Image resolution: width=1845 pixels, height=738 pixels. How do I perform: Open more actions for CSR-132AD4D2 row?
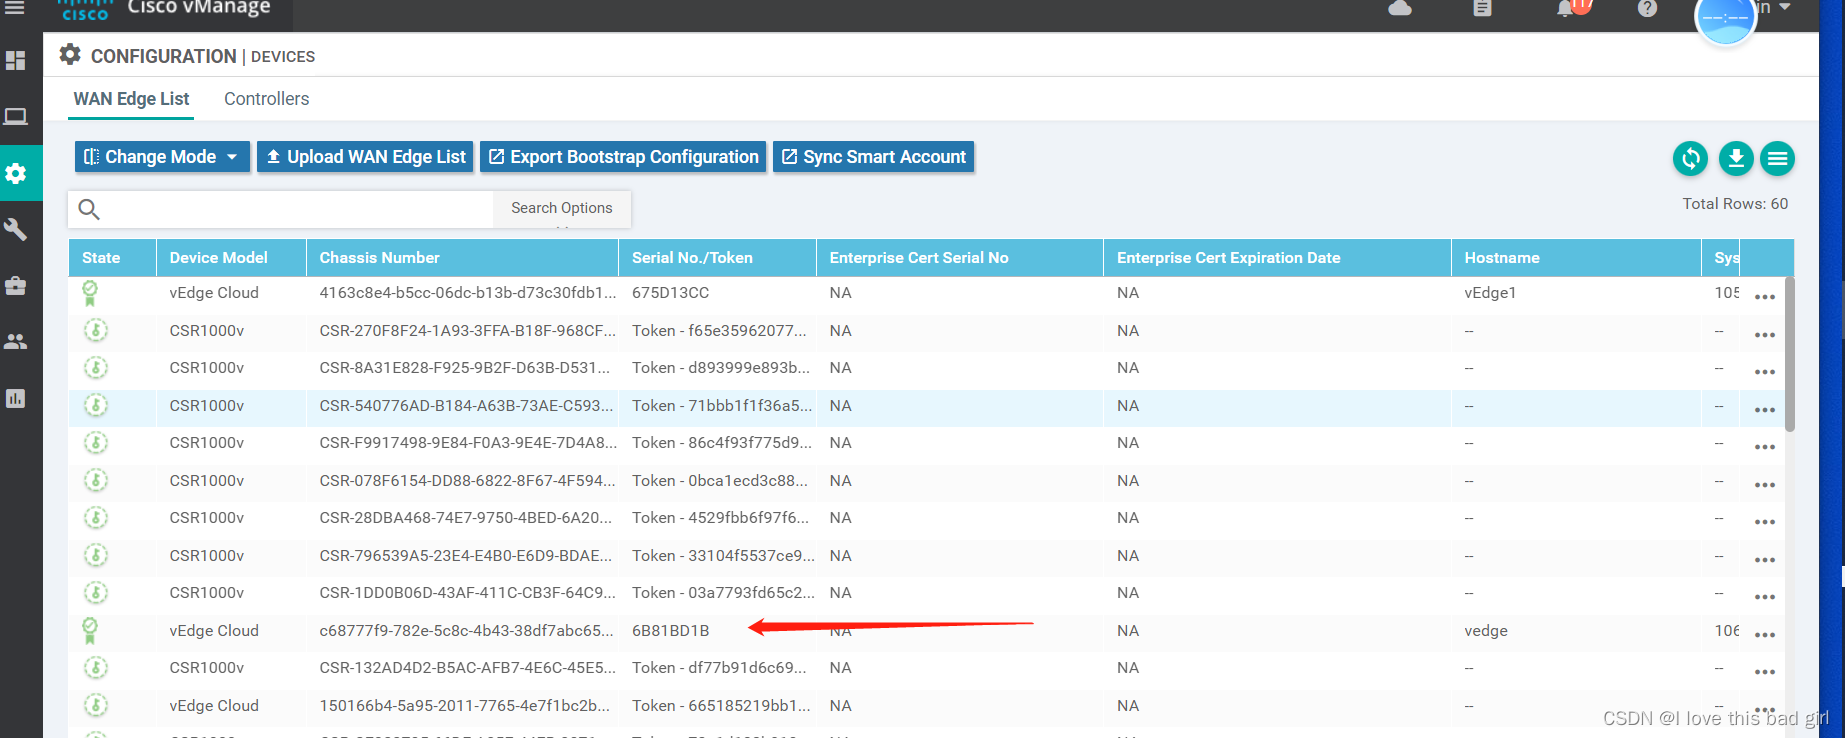(1765, 672)
